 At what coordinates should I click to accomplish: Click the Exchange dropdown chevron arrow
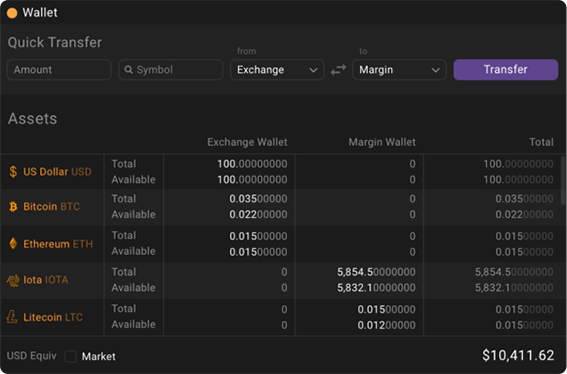pos(313,70)
